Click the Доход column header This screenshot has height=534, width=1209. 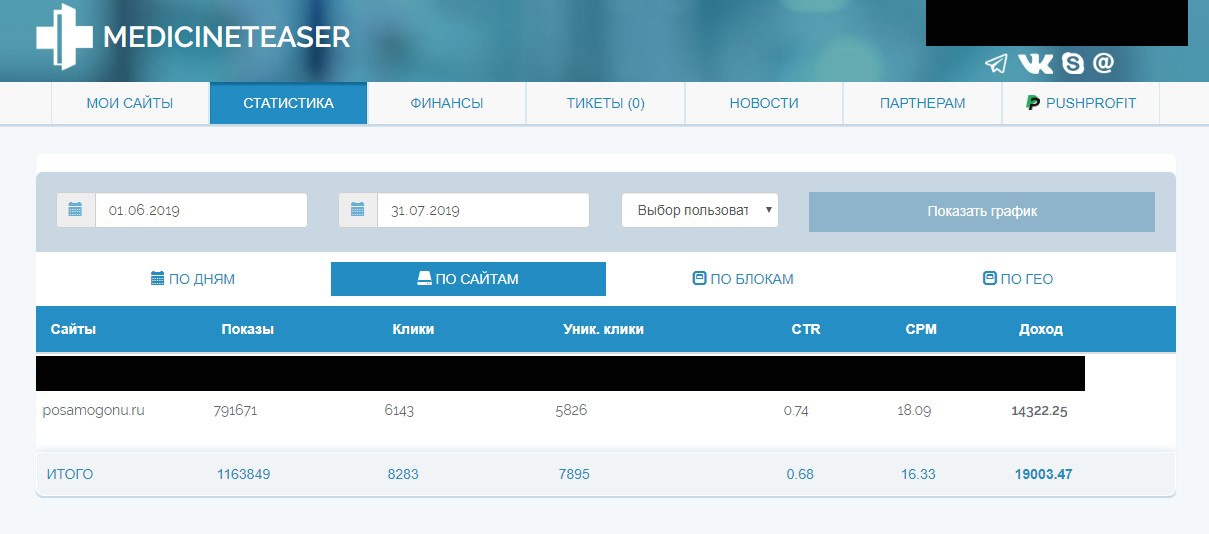pyautogui.click(x=1041, y=329)
